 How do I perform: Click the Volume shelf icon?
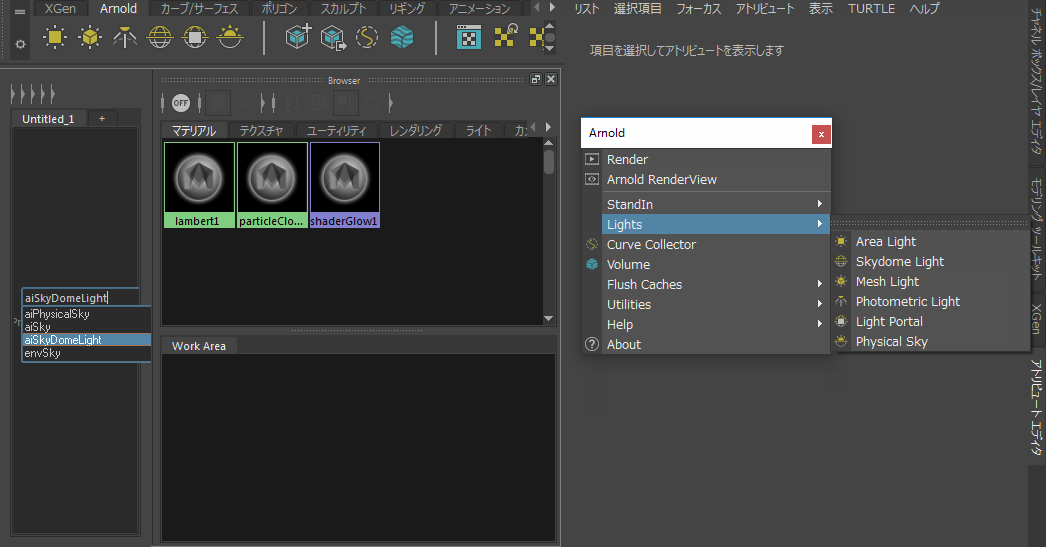click(x=402, y=37)
